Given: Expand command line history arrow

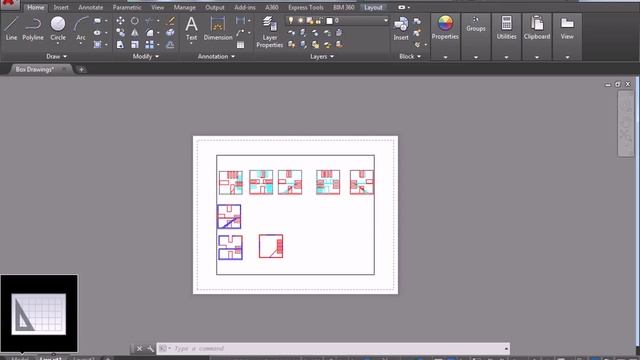Looking at the screenshot, I should click(506, 349).
